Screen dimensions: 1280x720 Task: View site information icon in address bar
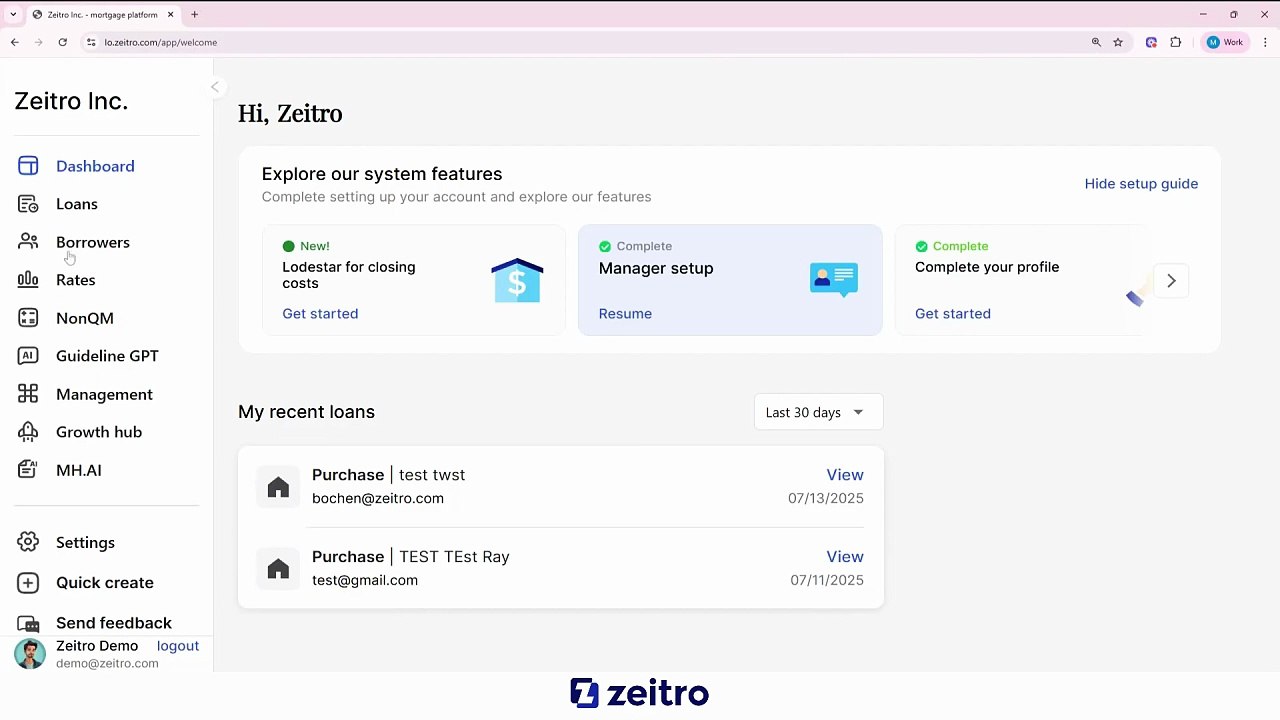pos(91,42)
